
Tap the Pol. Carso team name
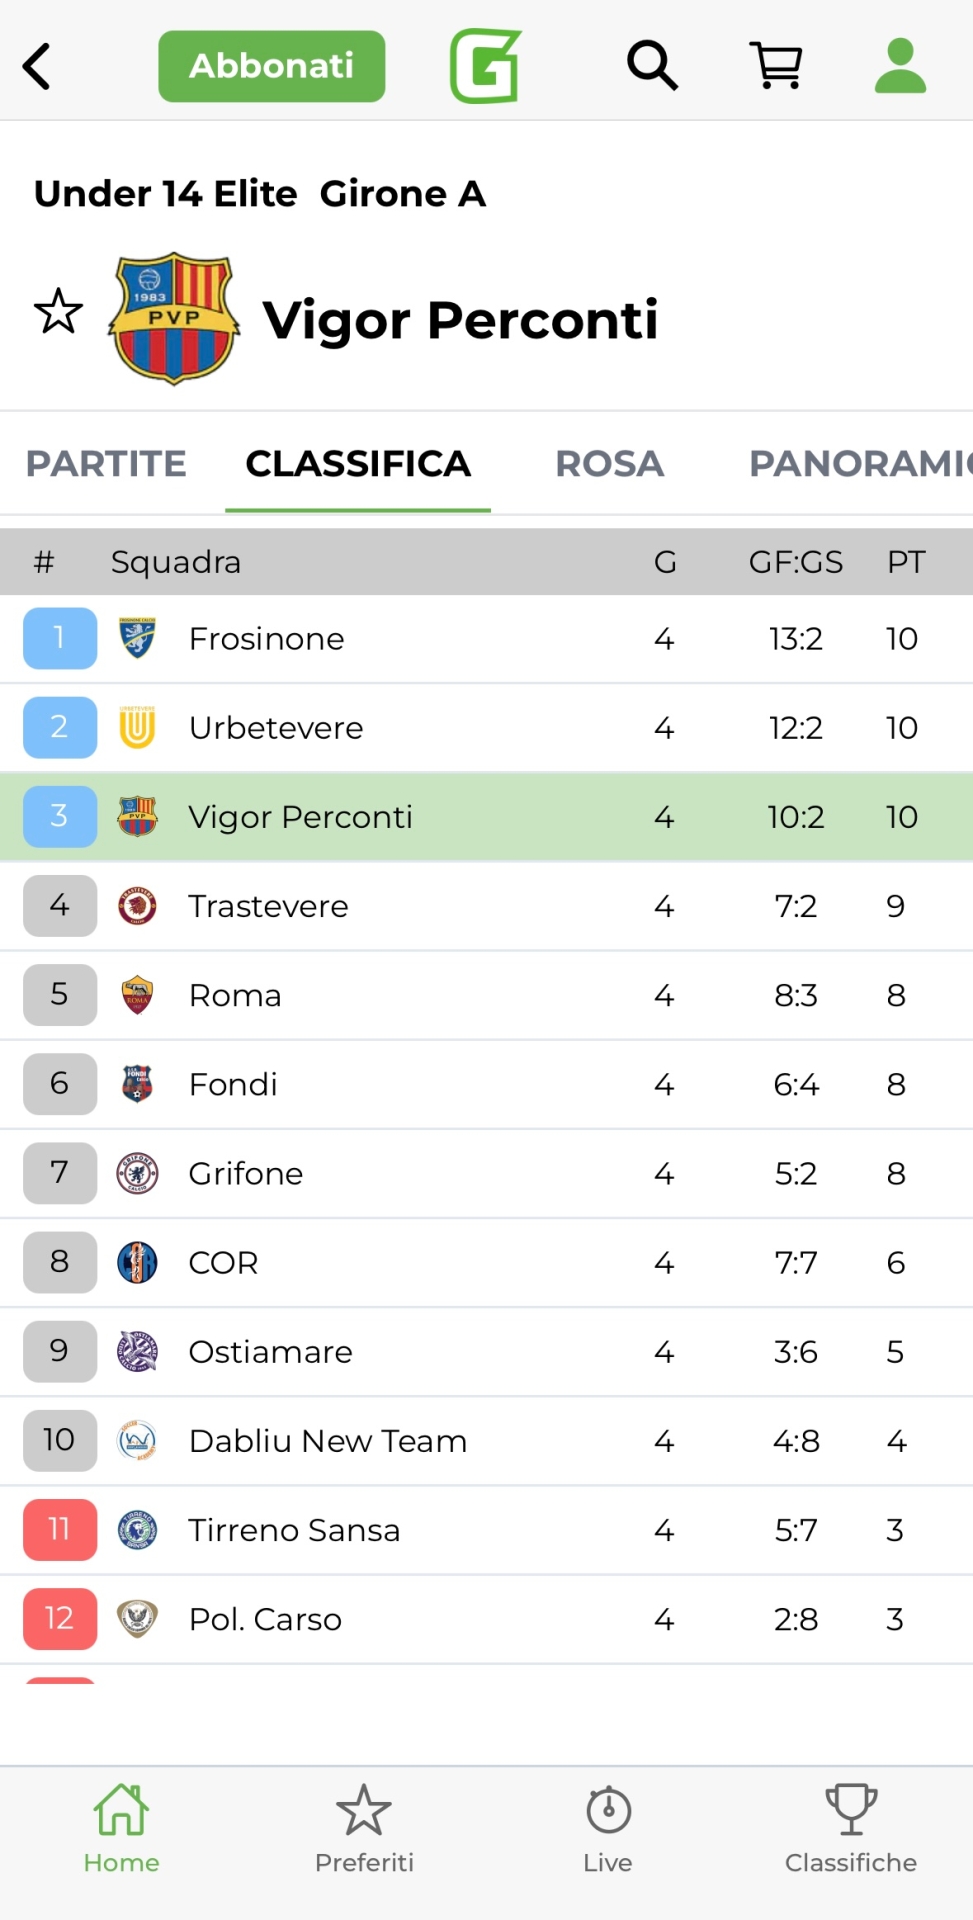[x=265, y=1619]
